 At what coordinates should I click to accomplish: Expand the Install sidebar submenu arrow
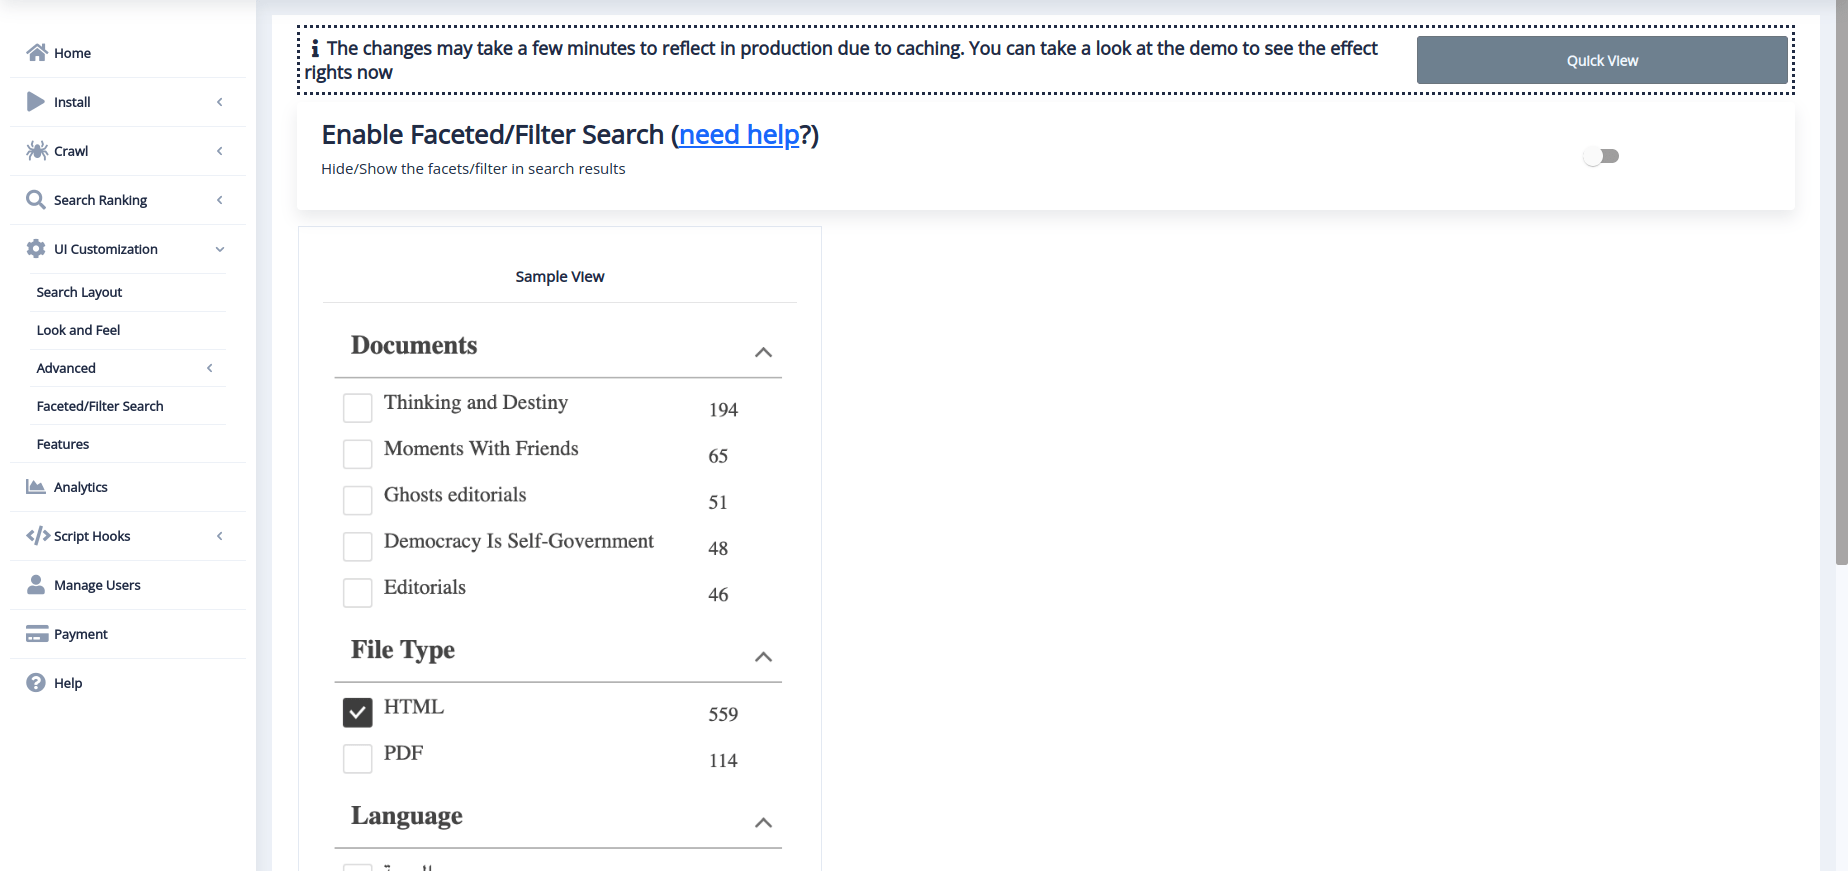coord(220,102)
